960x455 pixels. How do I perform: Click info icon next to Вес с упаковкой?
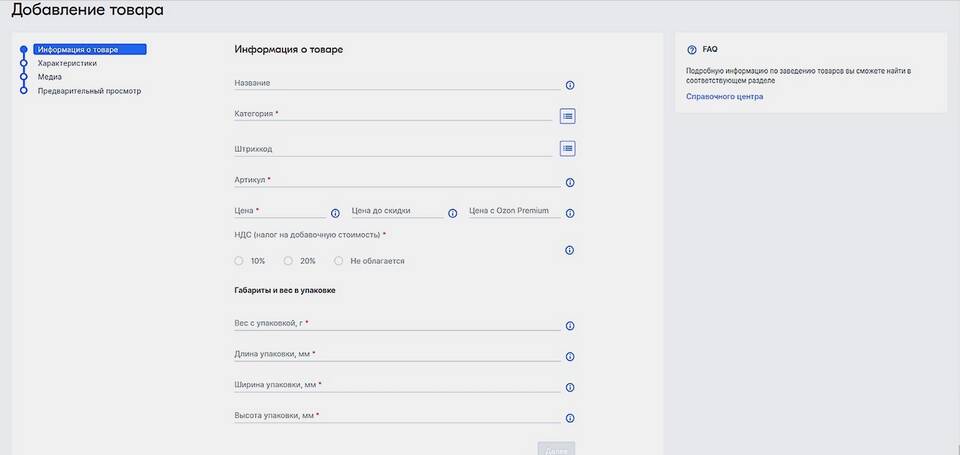[x=570, y=326]
